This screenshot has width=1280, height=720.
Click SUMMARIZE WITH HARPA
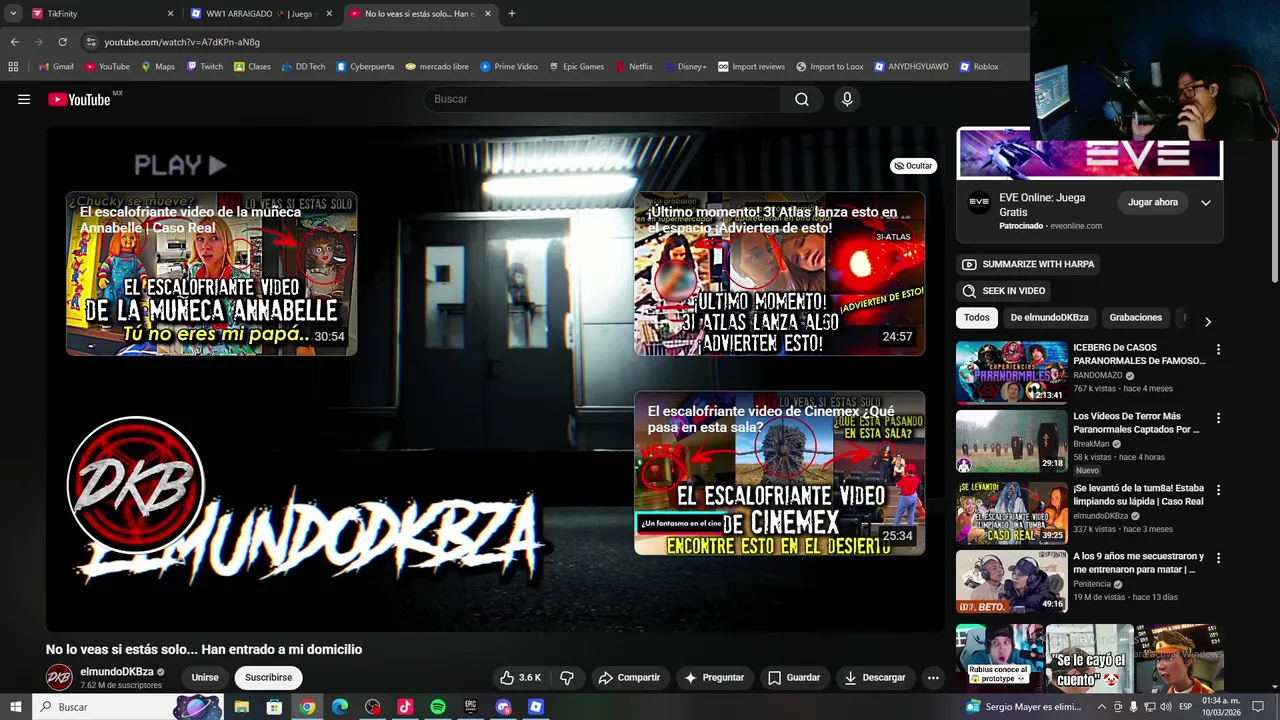click(x=1028, y=264)
